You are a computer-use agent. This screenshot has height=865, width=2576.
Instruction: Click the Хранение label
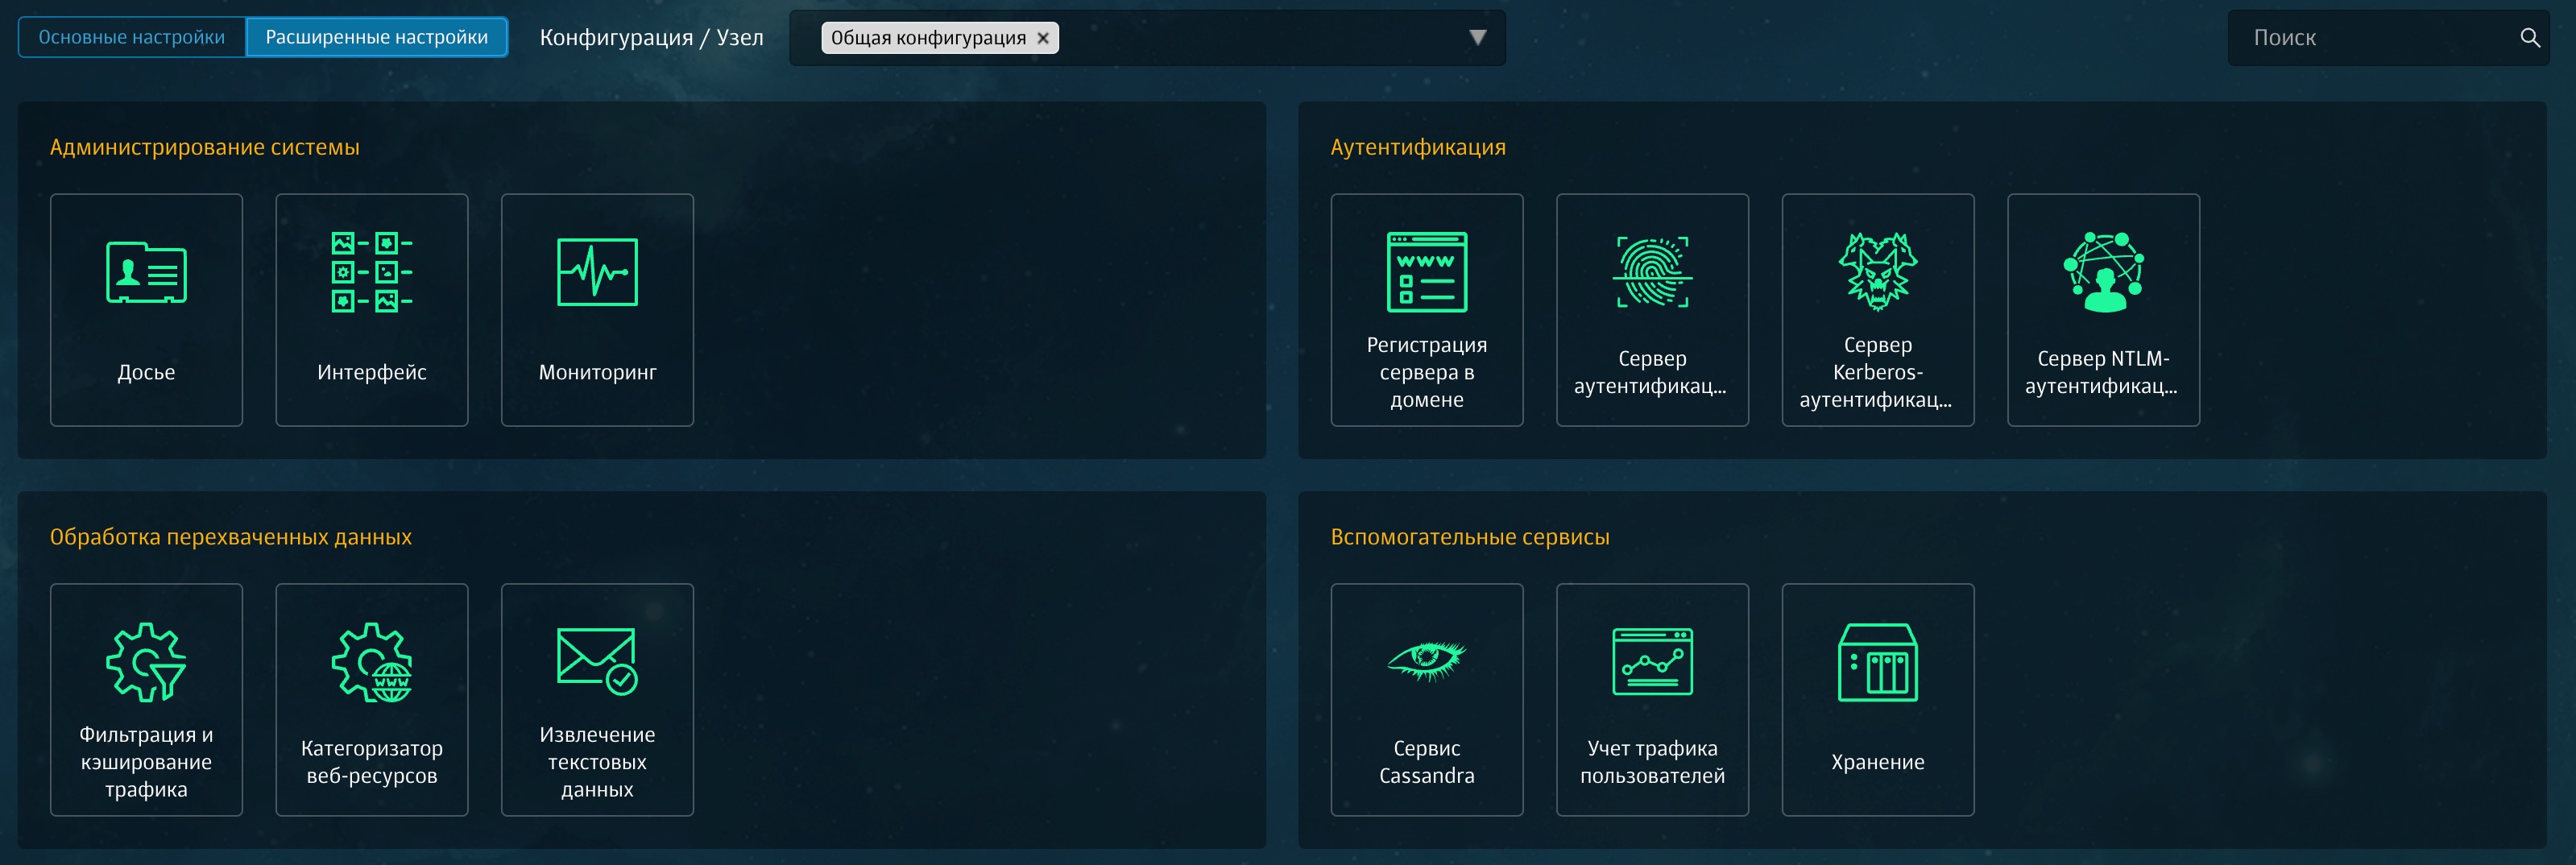point(1878,762)
